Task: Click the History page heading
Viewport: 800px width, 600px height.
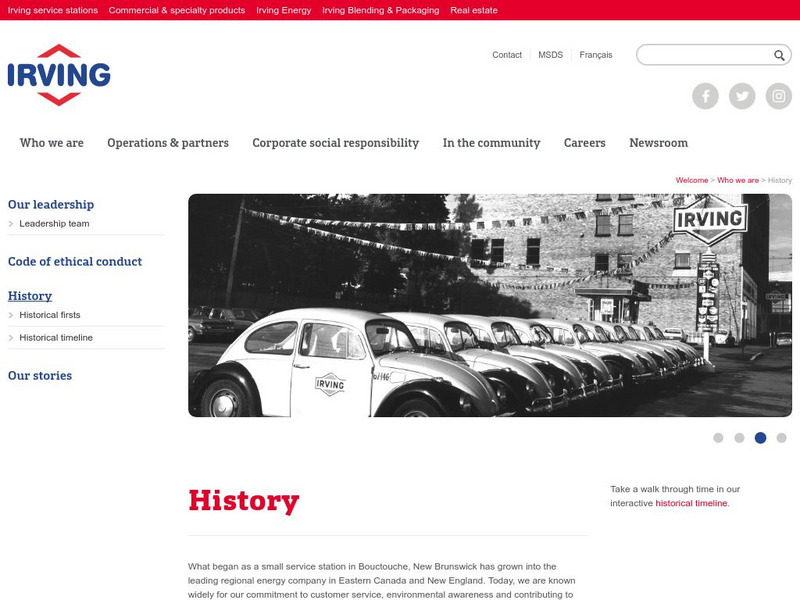Action: tap(244, 501)
